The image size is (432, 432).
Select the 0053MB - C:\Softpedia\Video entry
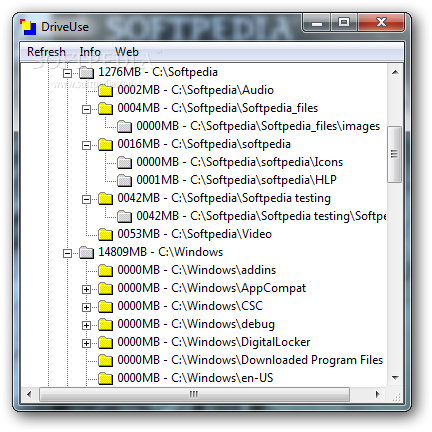[194, 234]
